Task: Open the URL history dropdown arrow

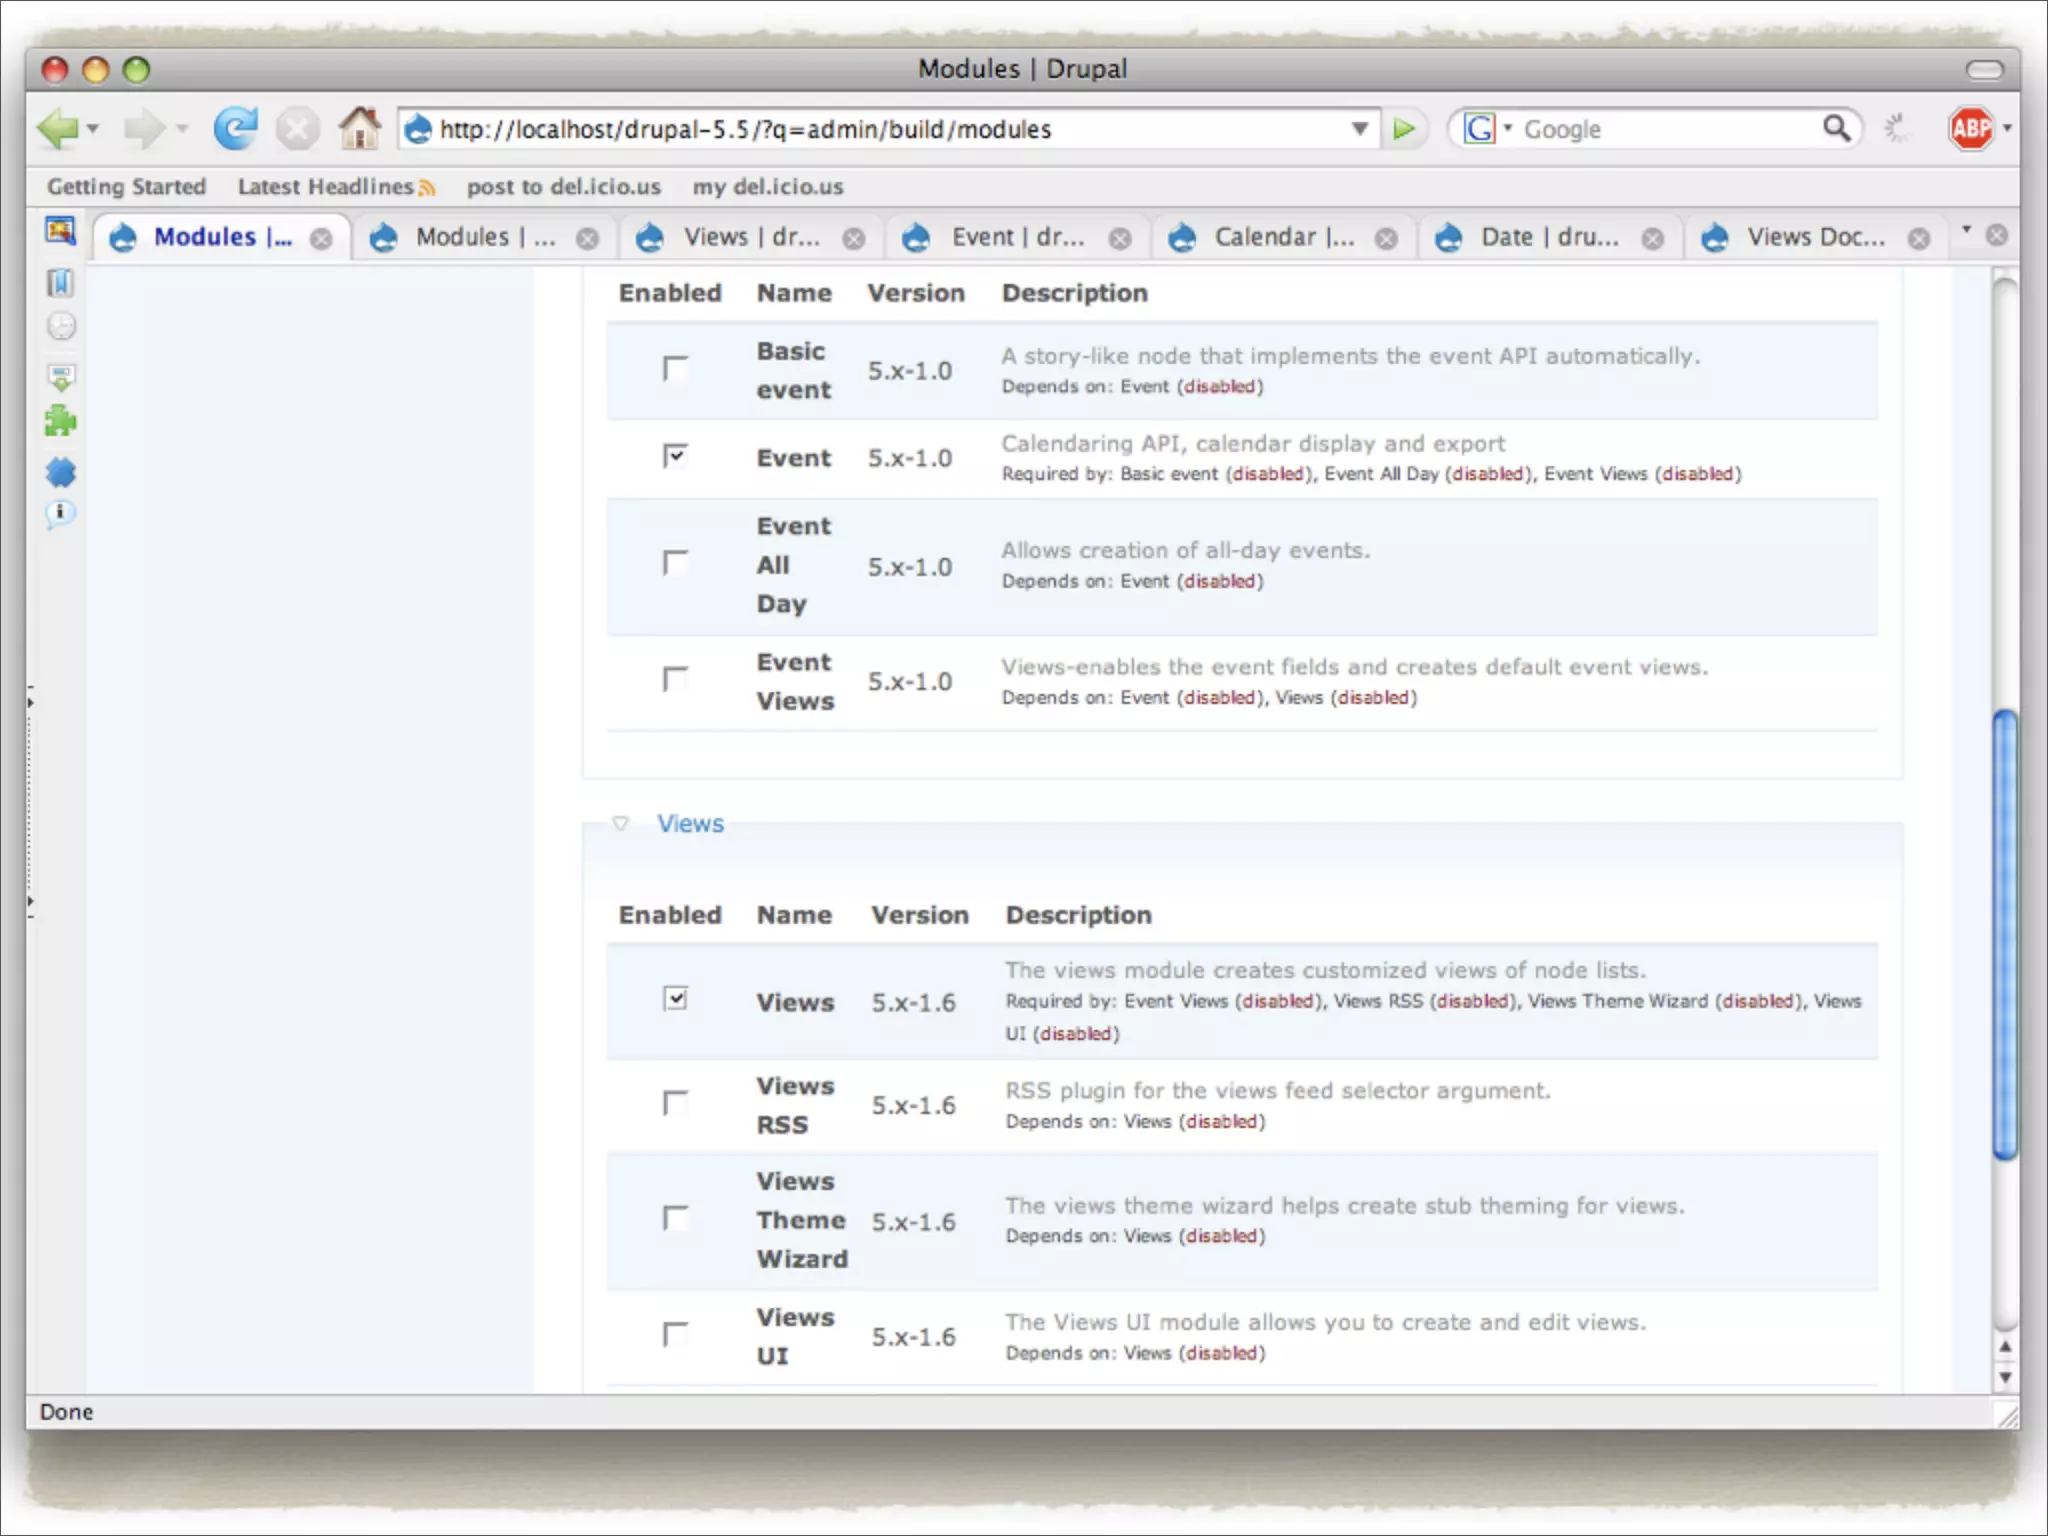Action: (1359, 129)
